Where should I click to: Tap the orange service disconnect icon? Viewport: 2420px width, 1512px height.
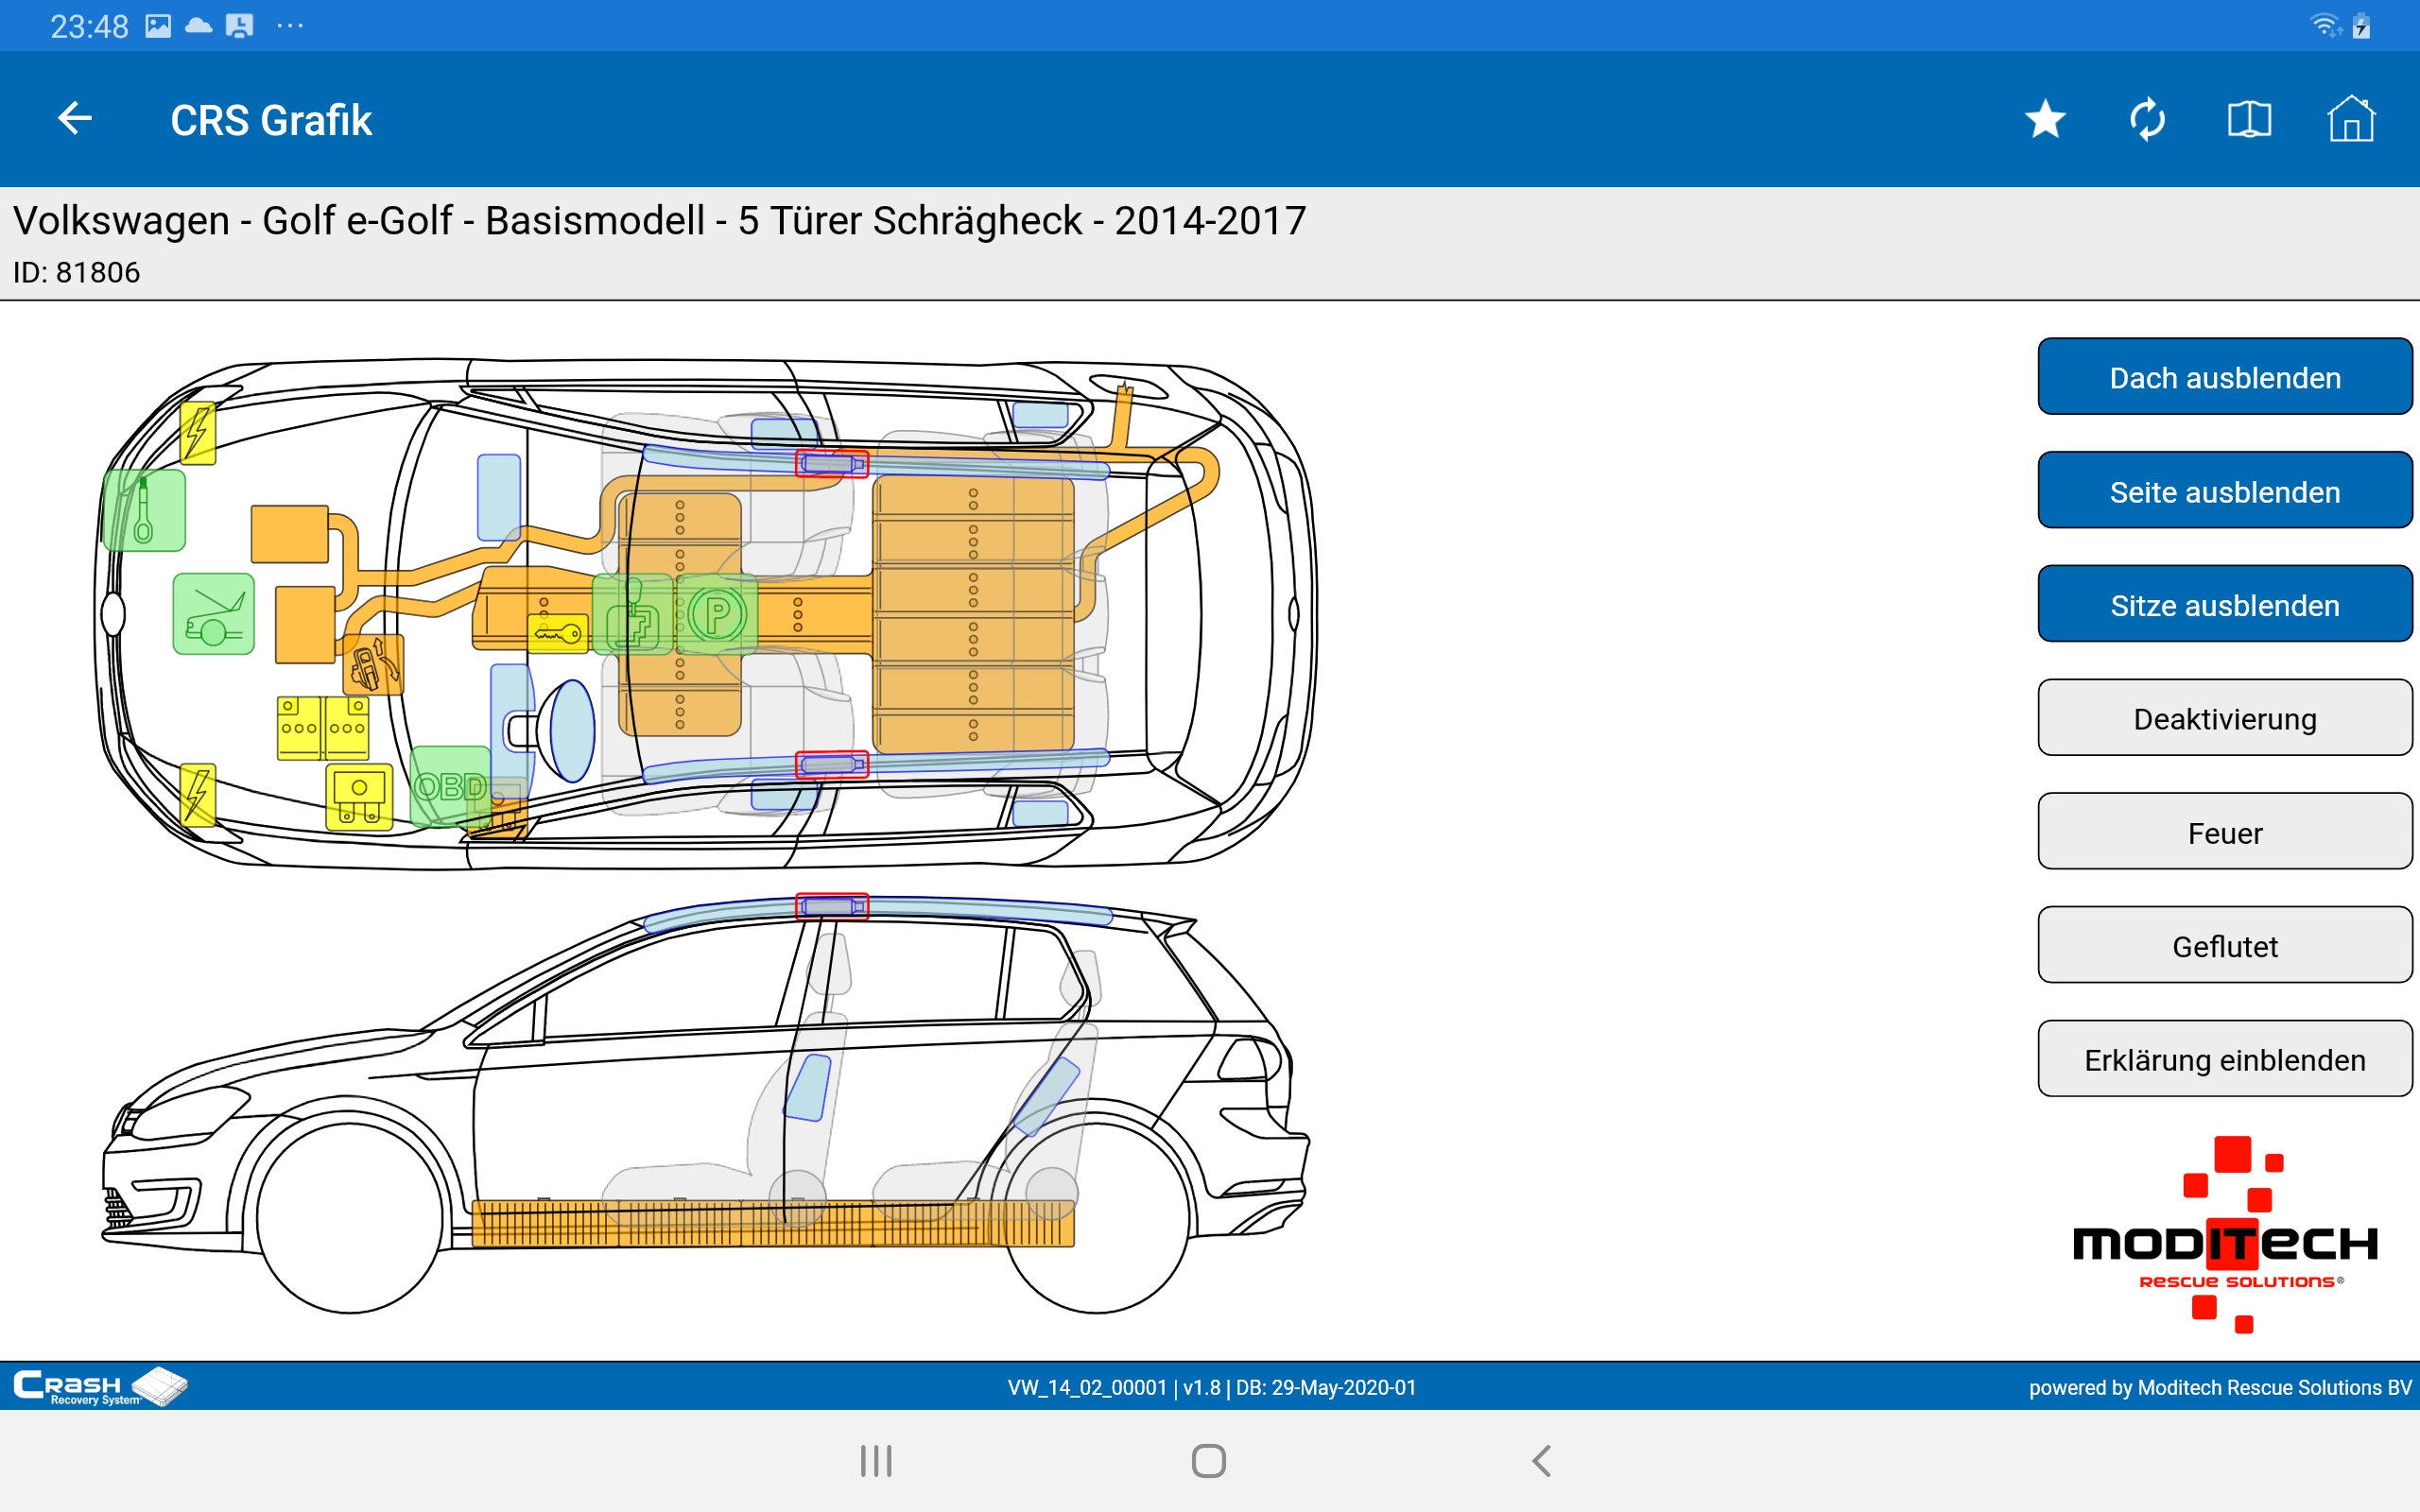373,665
